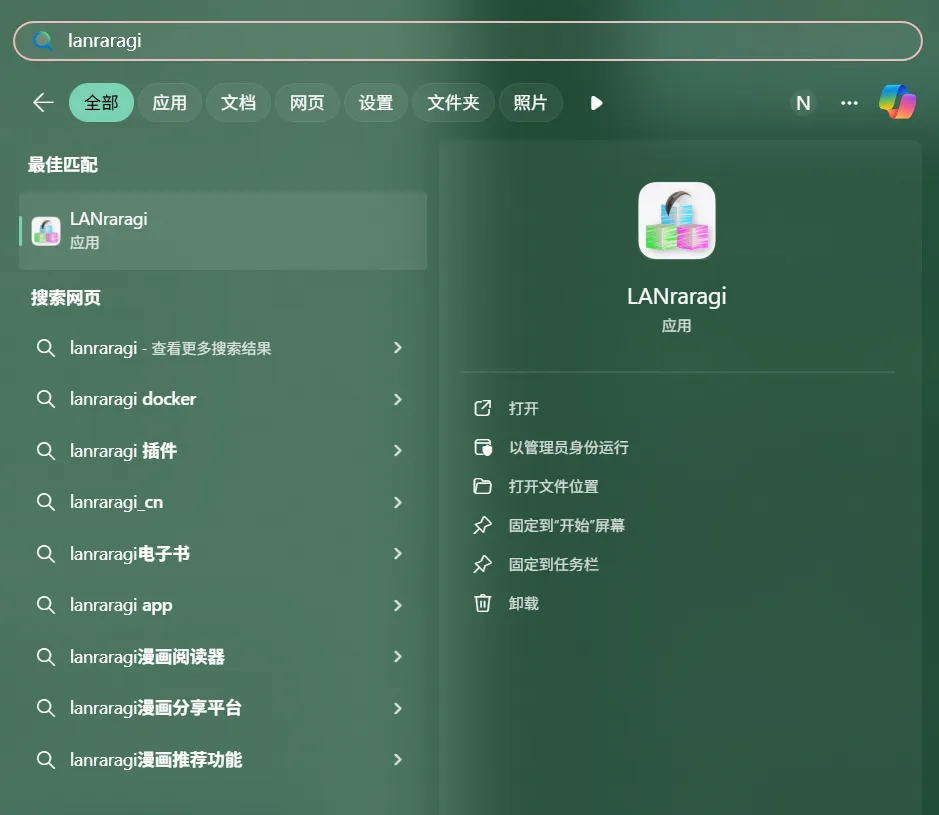Image resolution: width=939 pixels, height=815 pixels.
Task: Open web search for lanraragi漫画阅读器
Action: (147, 657)
